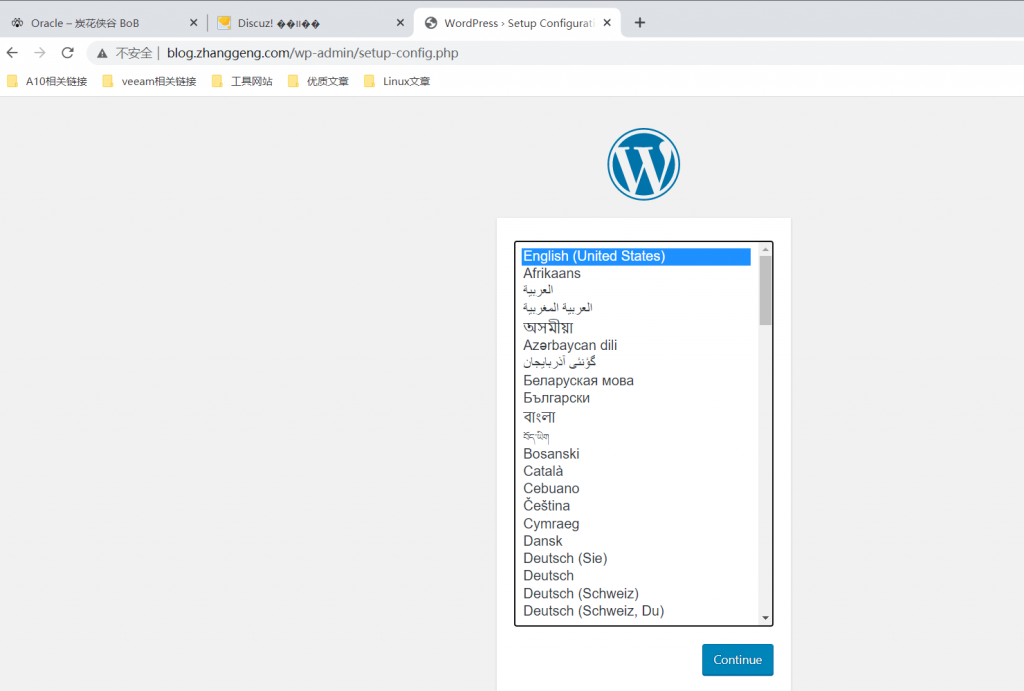This screenshot has width=1024, height=691.
Task: Select English (United States) language
Action: pyautogui.click(x=636, y=256)
